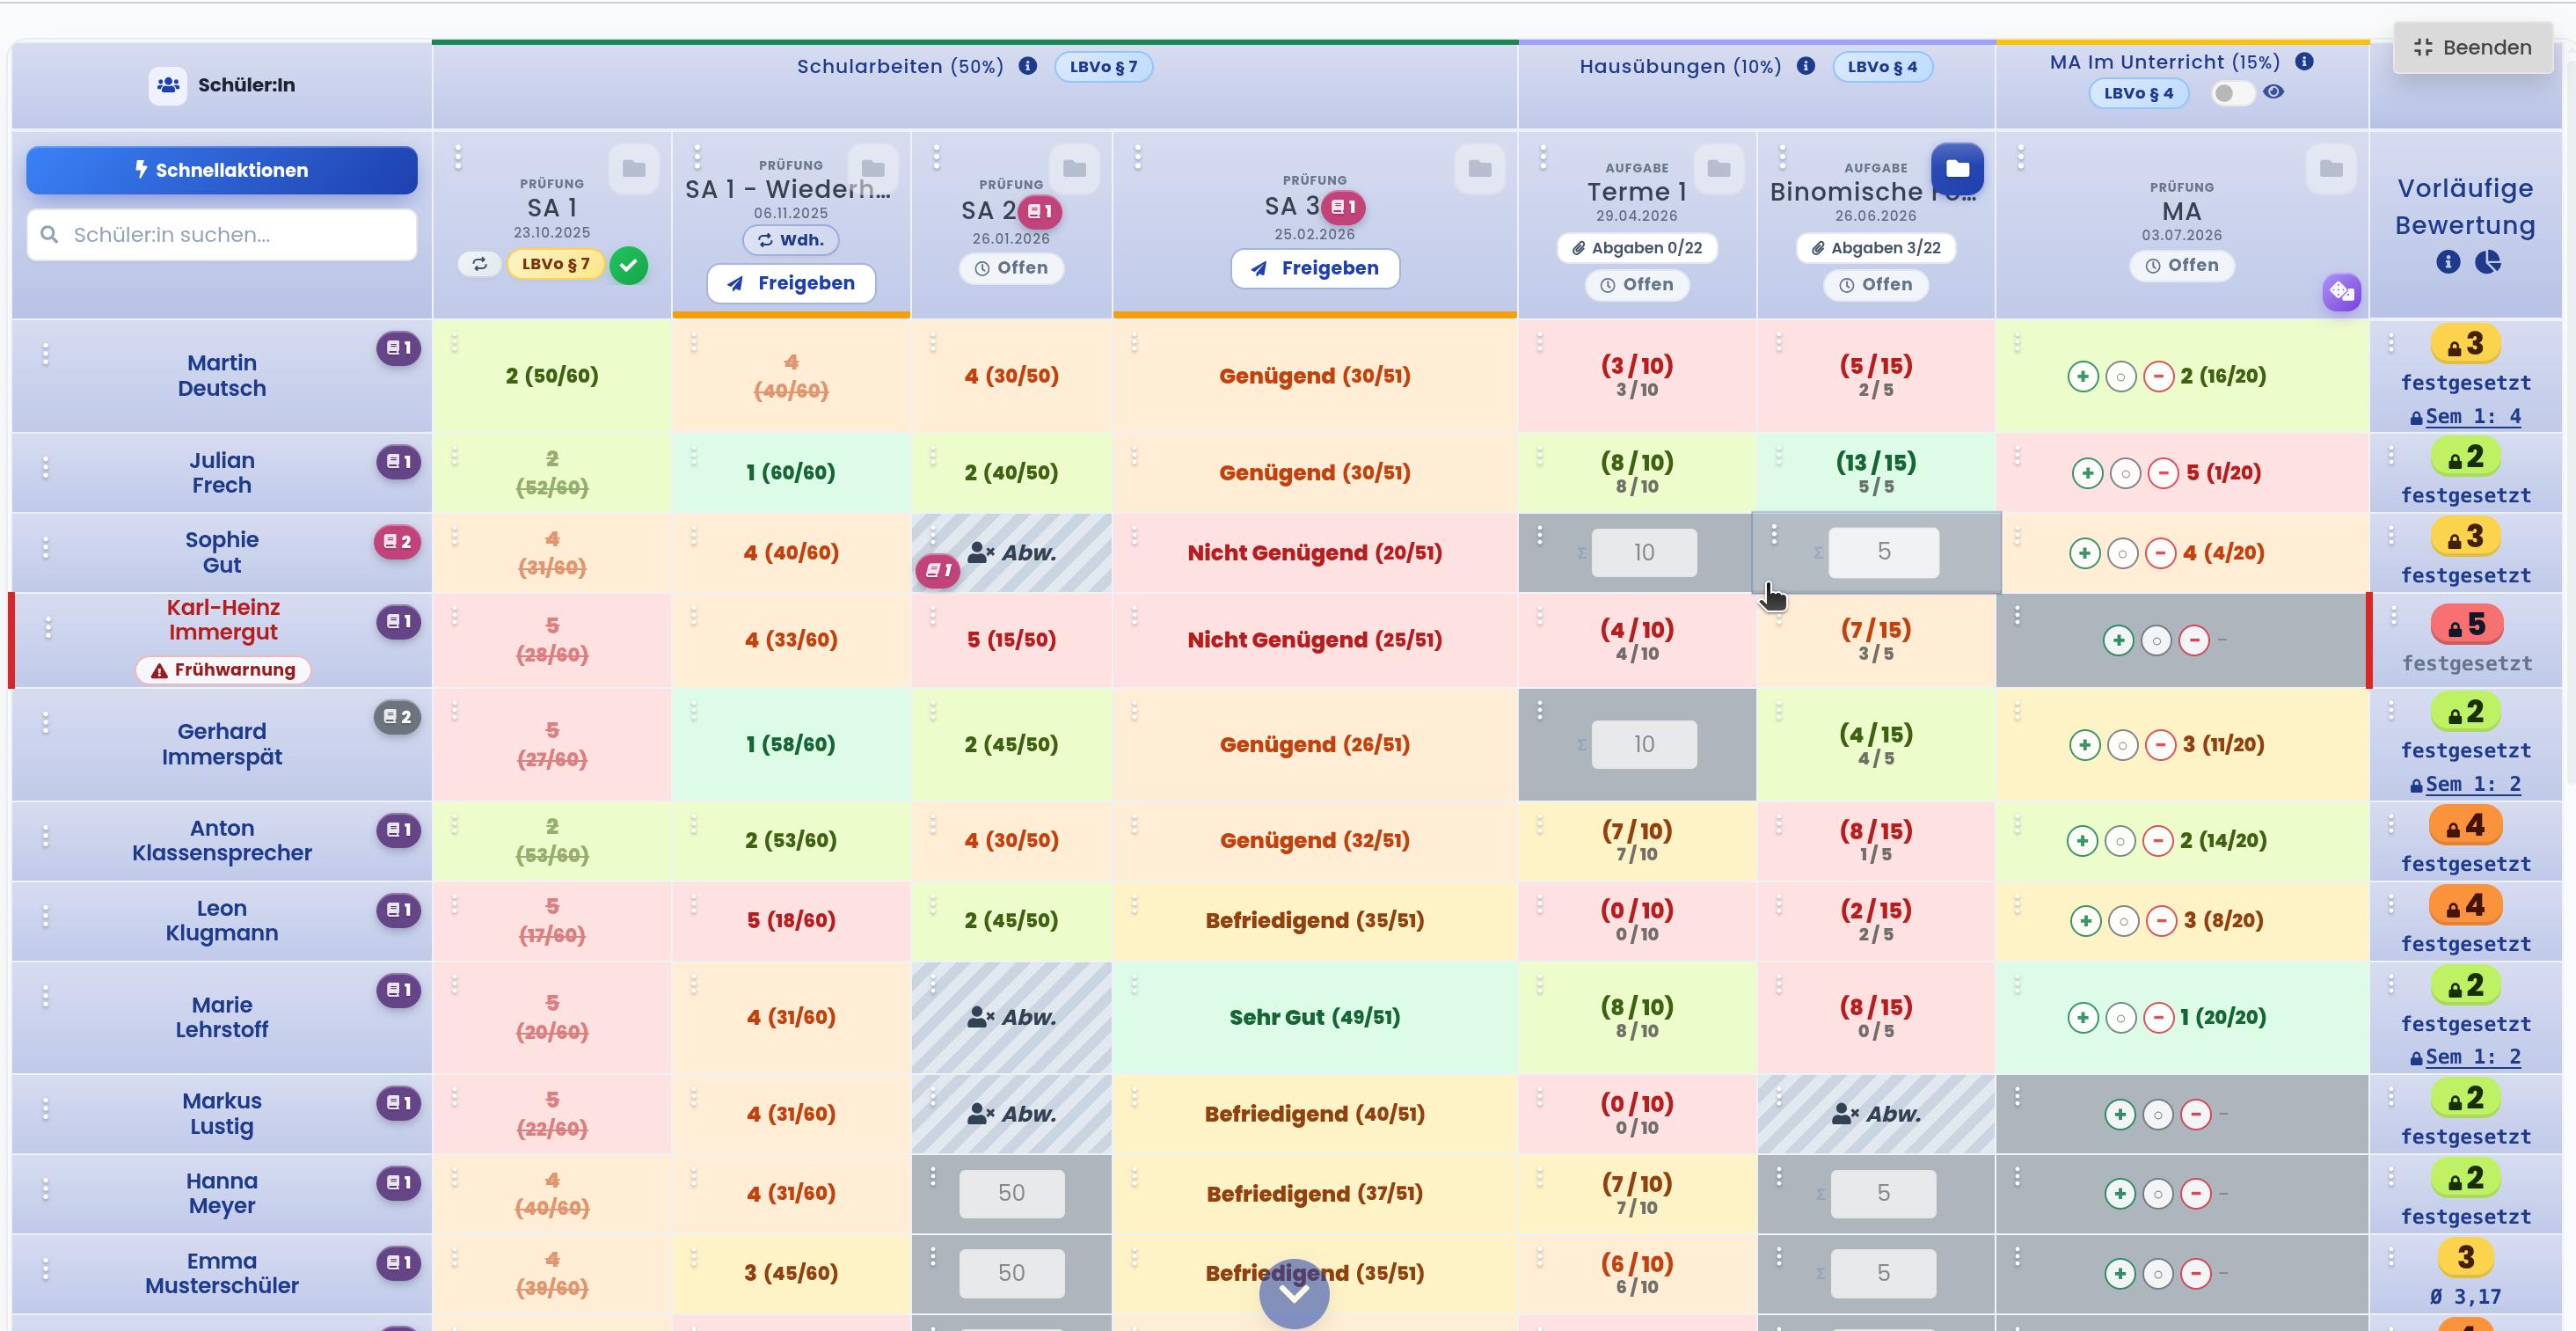Open the folder icon for Binomische Formeln
2576x1331 pixels.
coord(1957,169)
